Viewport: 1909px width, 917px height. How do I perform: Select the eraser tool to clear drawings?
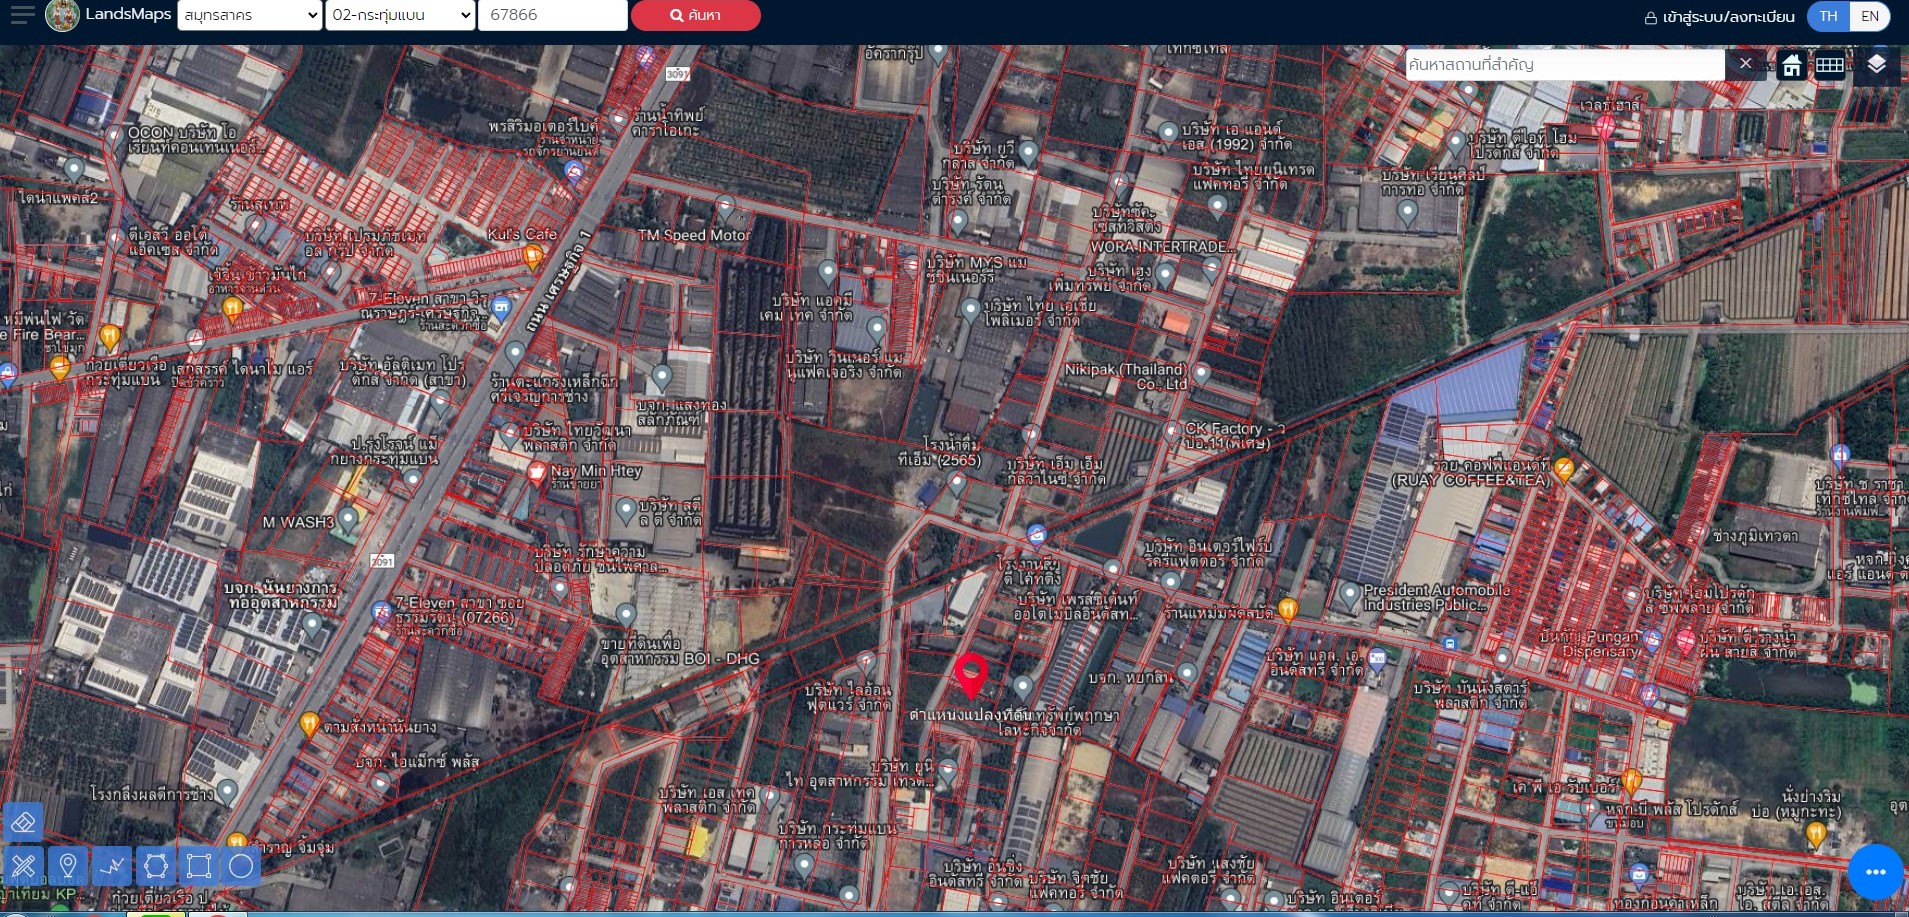click(23, 822)
